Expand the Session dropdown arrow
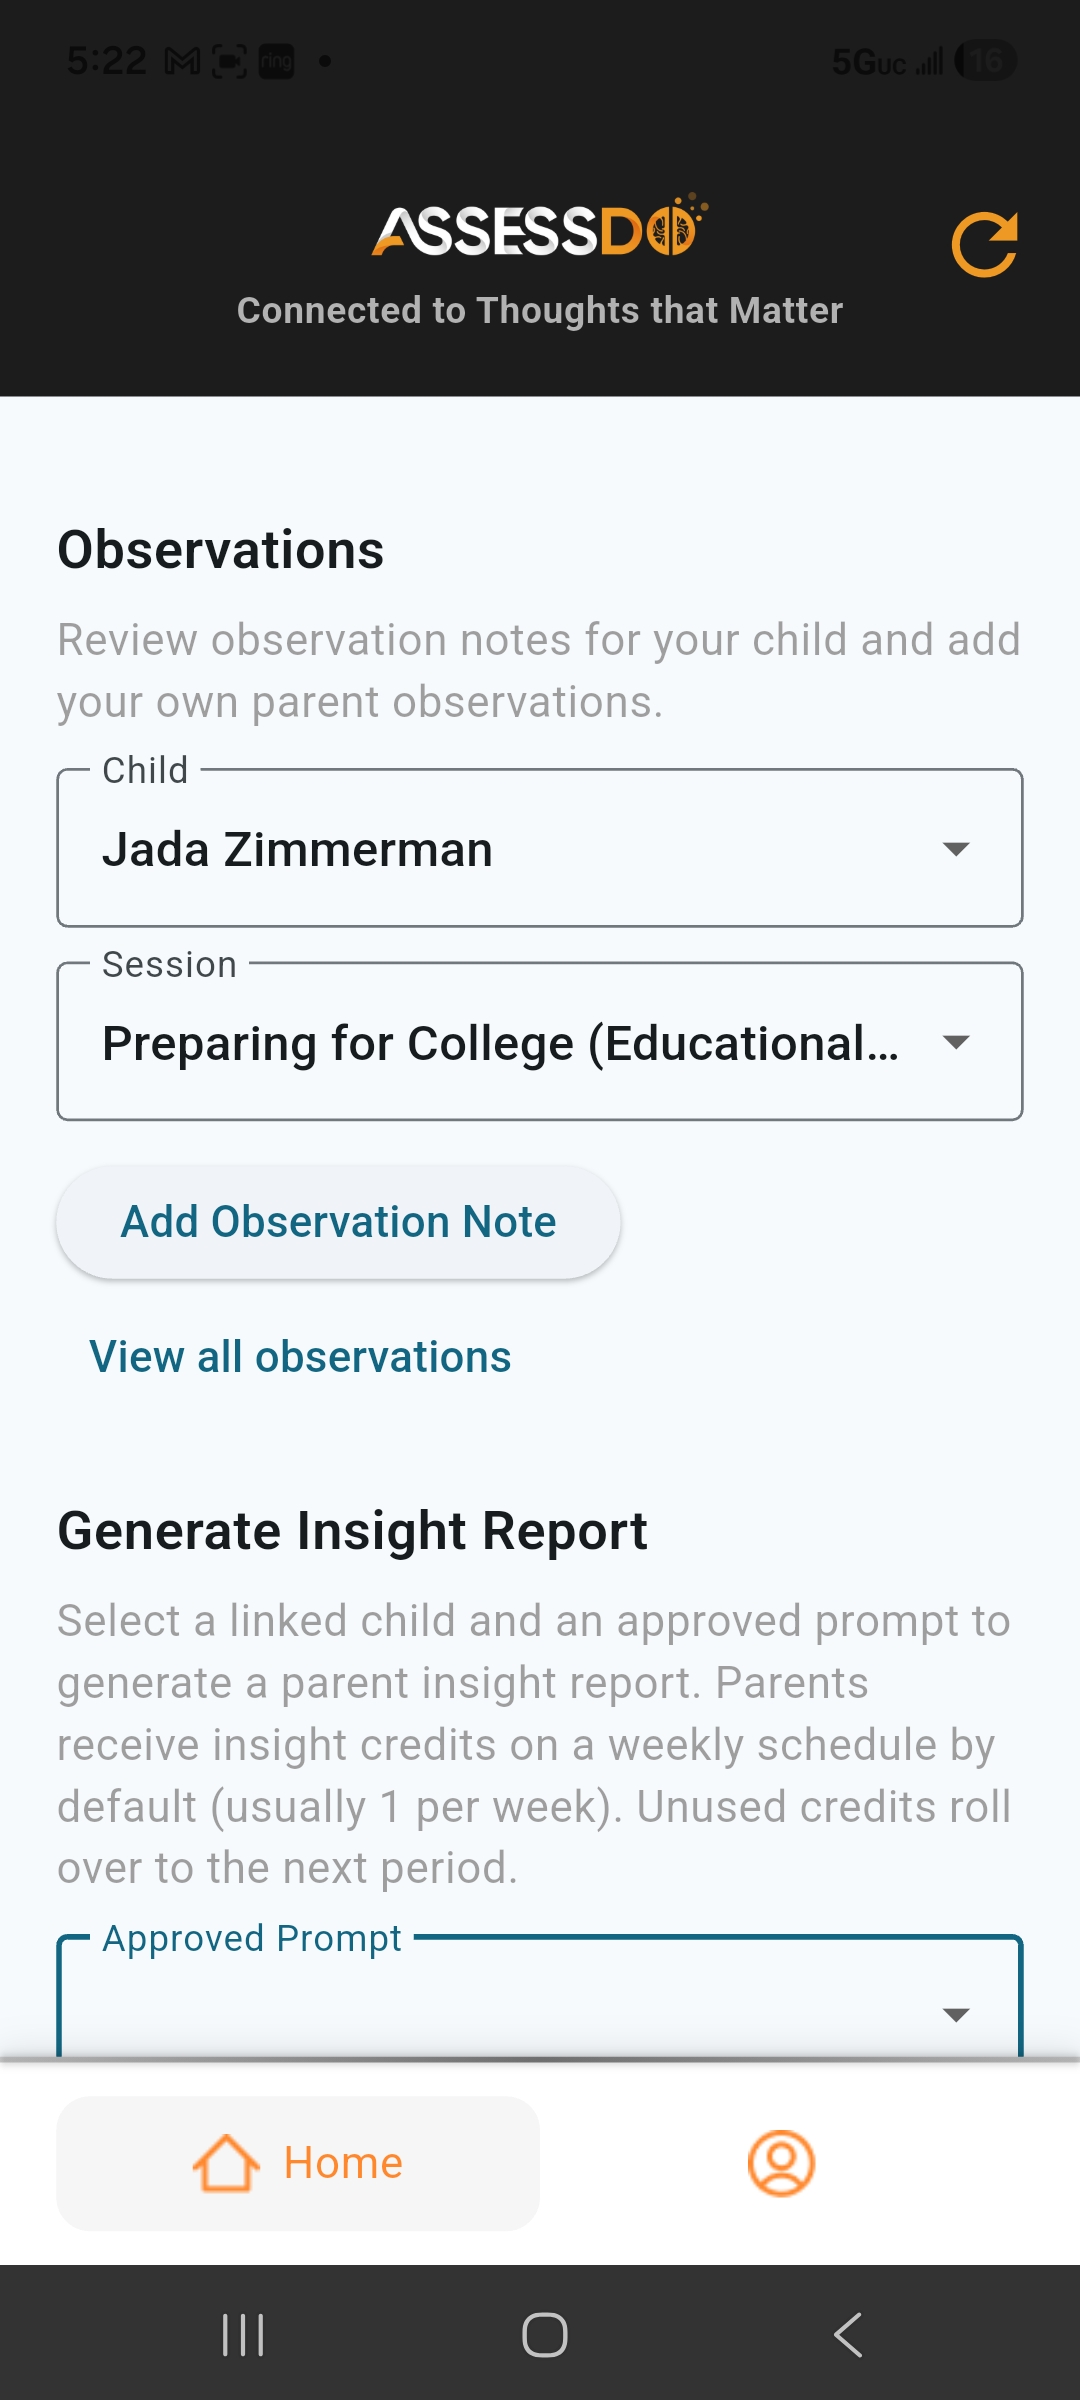This screenshot has height=2400, width=1080. (956, 1043)
